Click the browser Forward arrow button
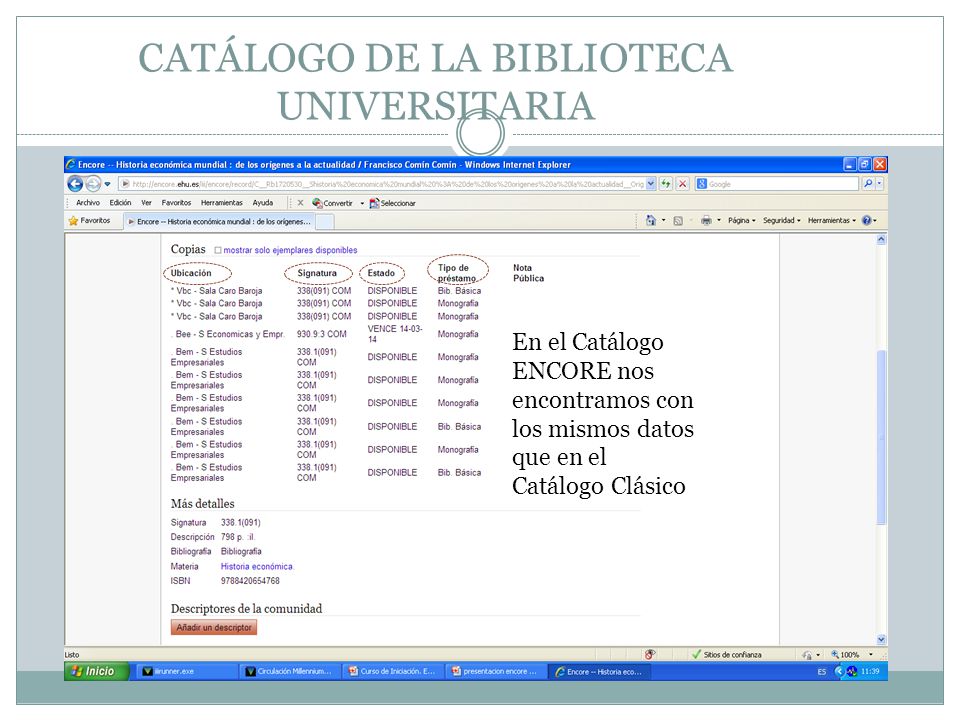Viewport: 960px width, 720px height. pos(93,184)
